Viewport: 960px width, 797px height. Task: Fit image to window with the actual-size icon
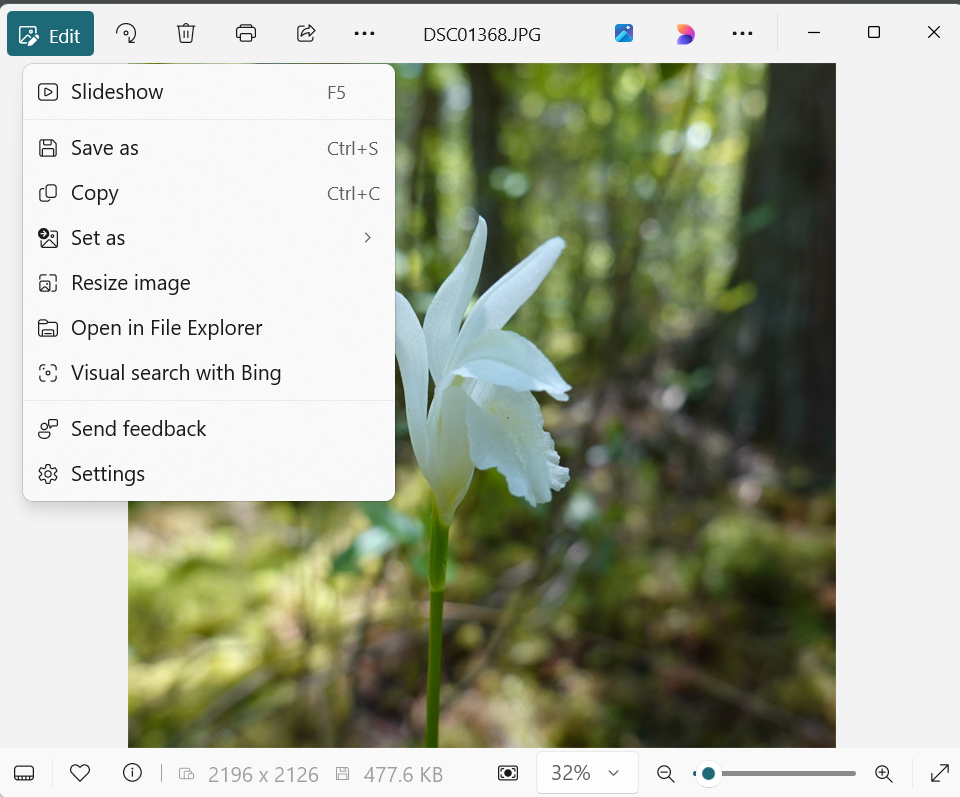[508, 773]
